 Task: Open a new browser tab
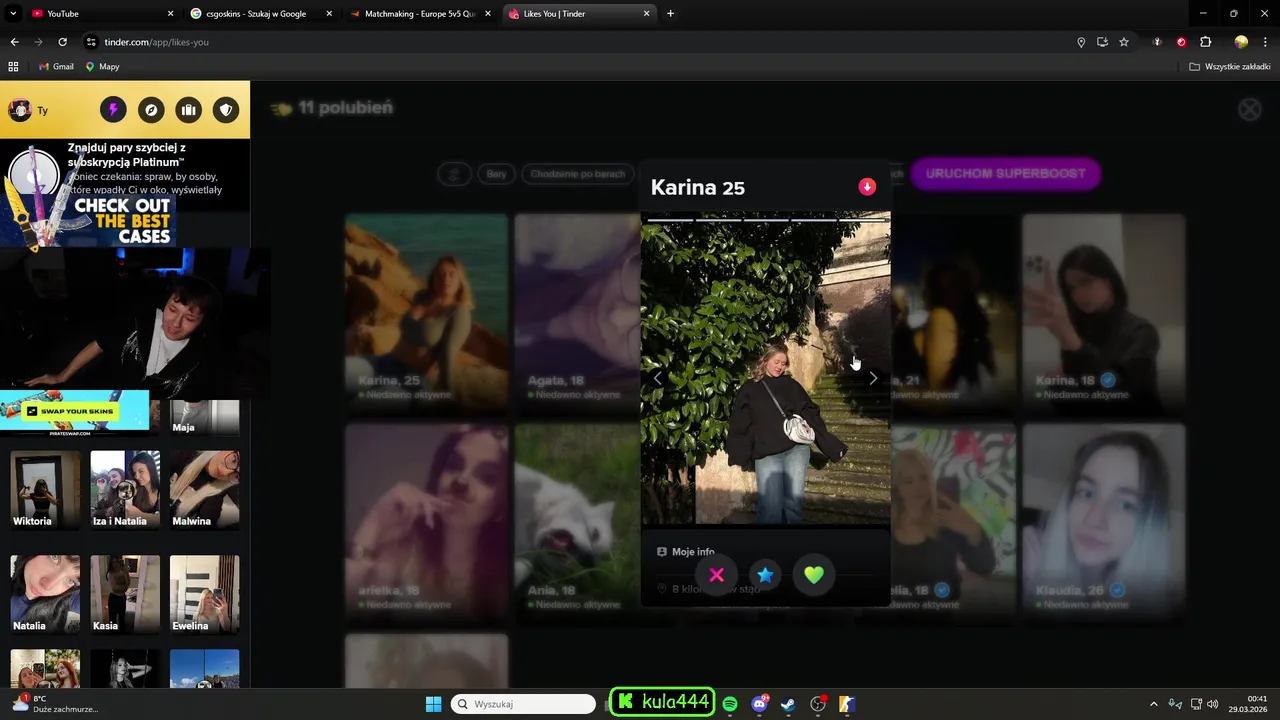[670, 14]
